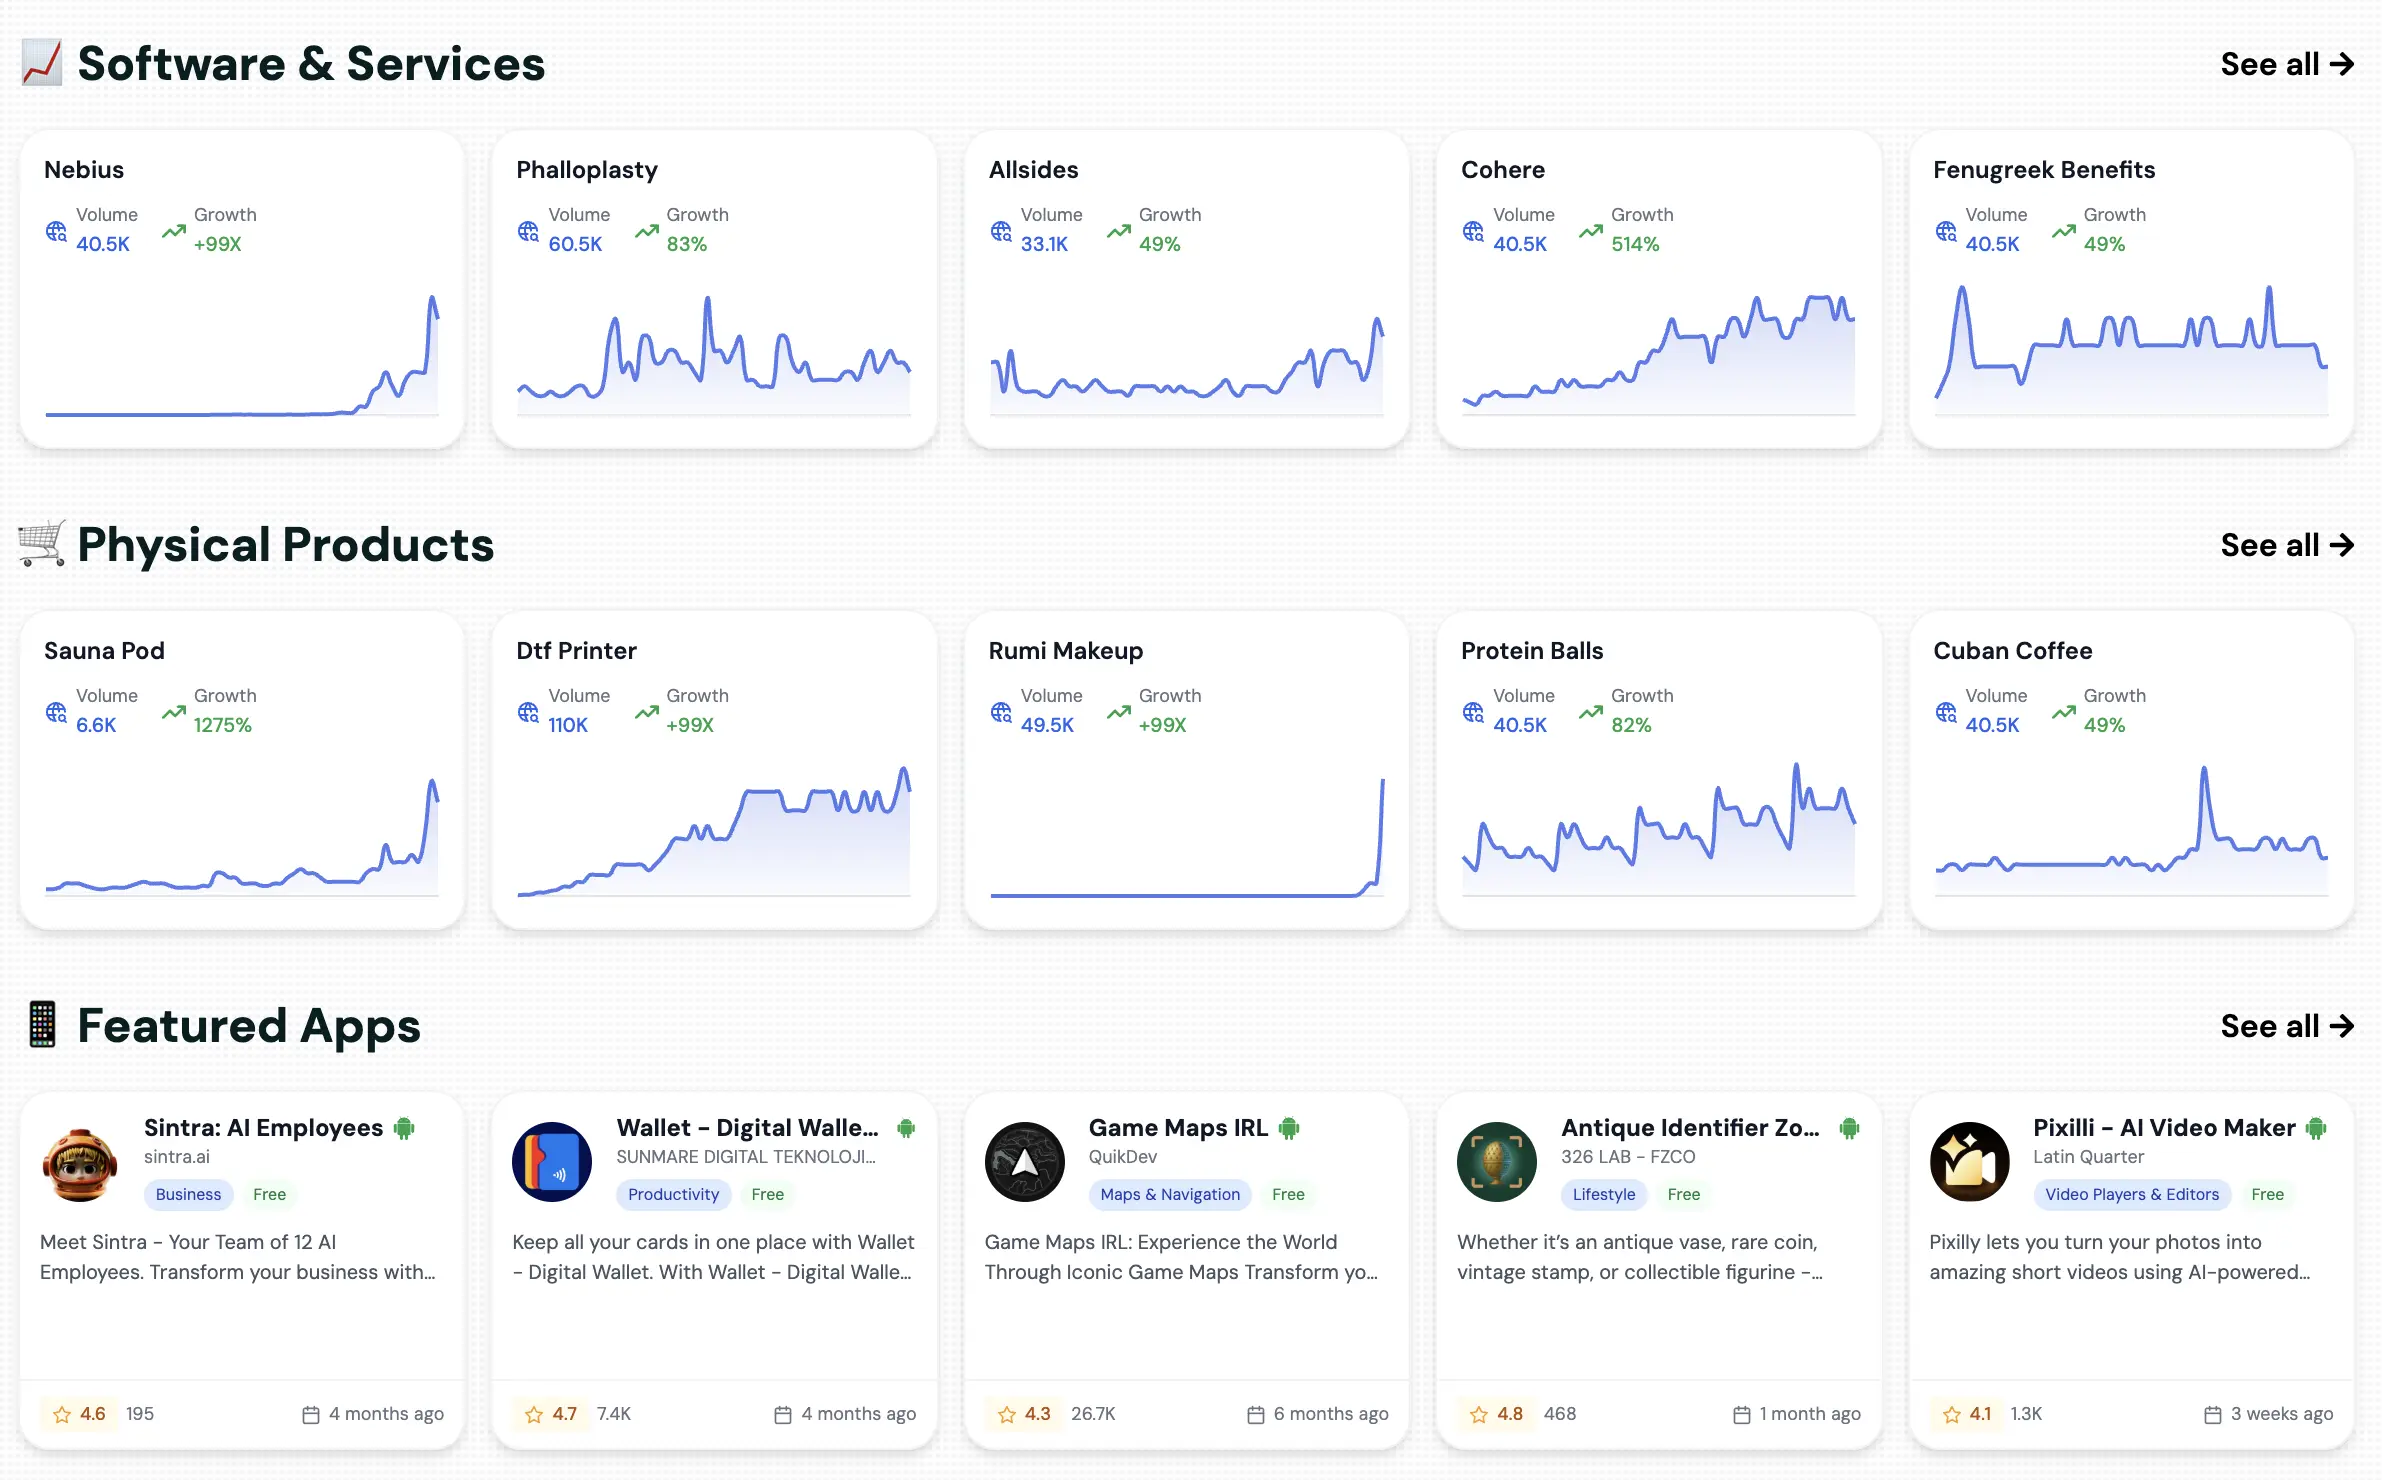Click the Free tag on the Pixilli card
The image size is (2382, 1480).
tap(2268, 1194)
